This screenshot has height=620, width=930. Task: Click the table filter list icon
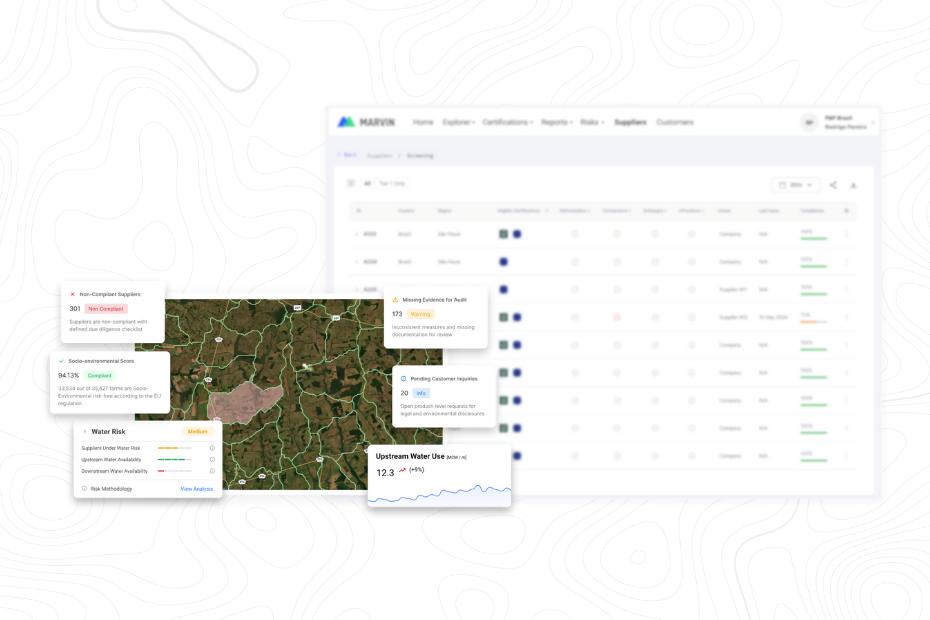(351, 183)
